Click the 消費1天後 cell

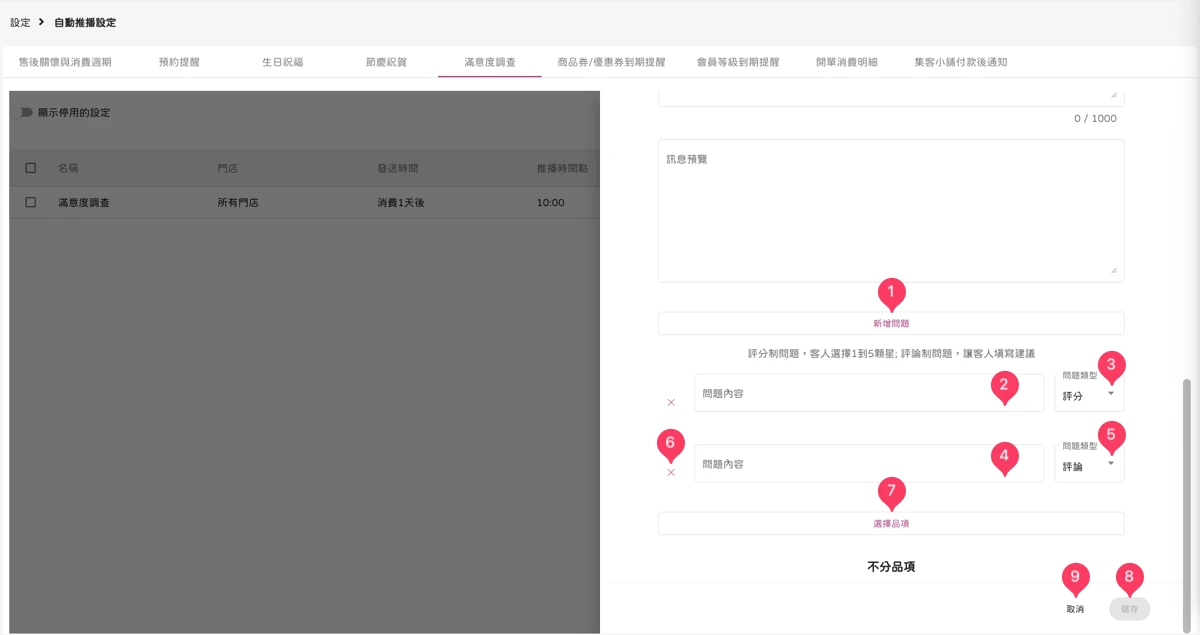401,203
